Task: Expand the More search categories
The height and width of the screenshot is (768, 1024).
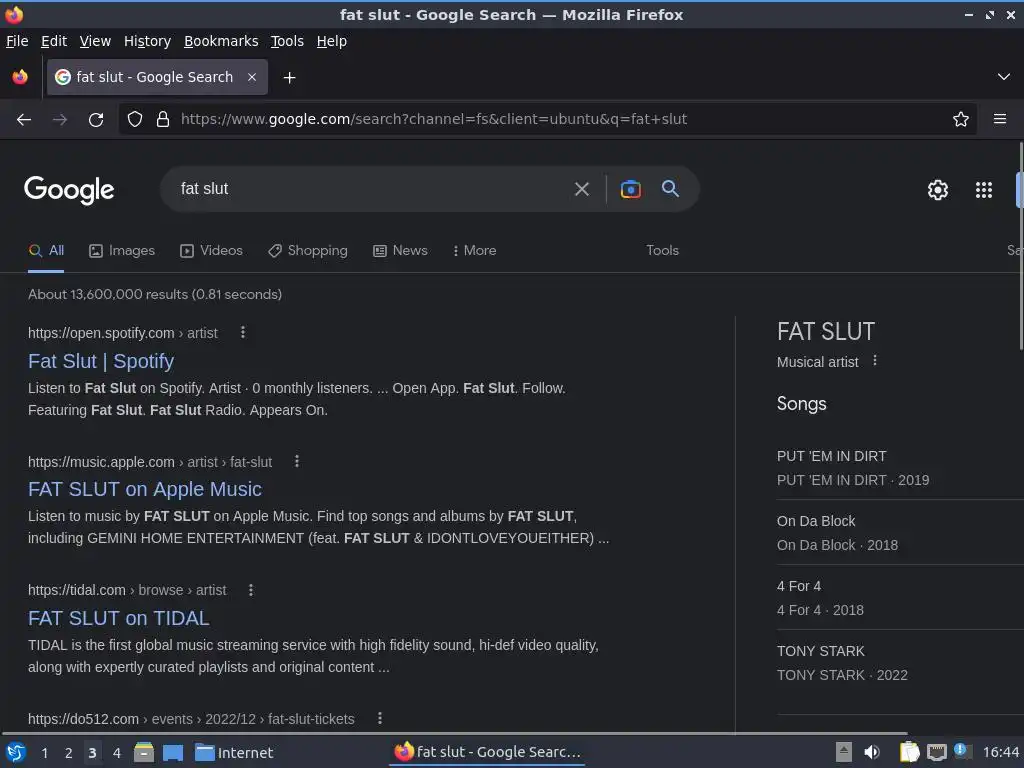Action: point(475,251)
